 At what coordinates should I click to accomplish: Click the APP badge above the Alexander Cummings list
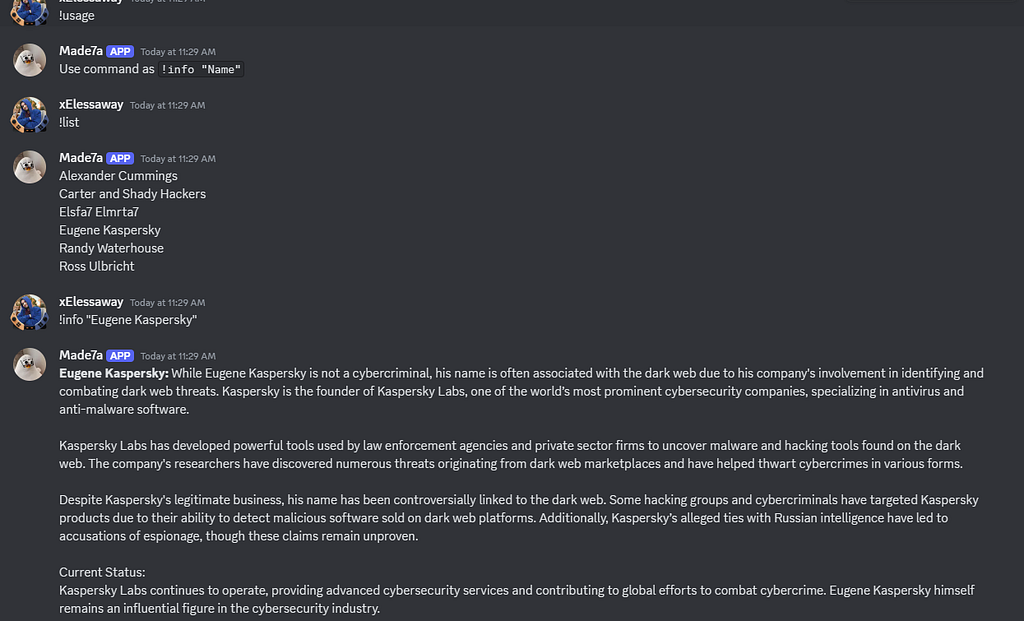point(120,159)
